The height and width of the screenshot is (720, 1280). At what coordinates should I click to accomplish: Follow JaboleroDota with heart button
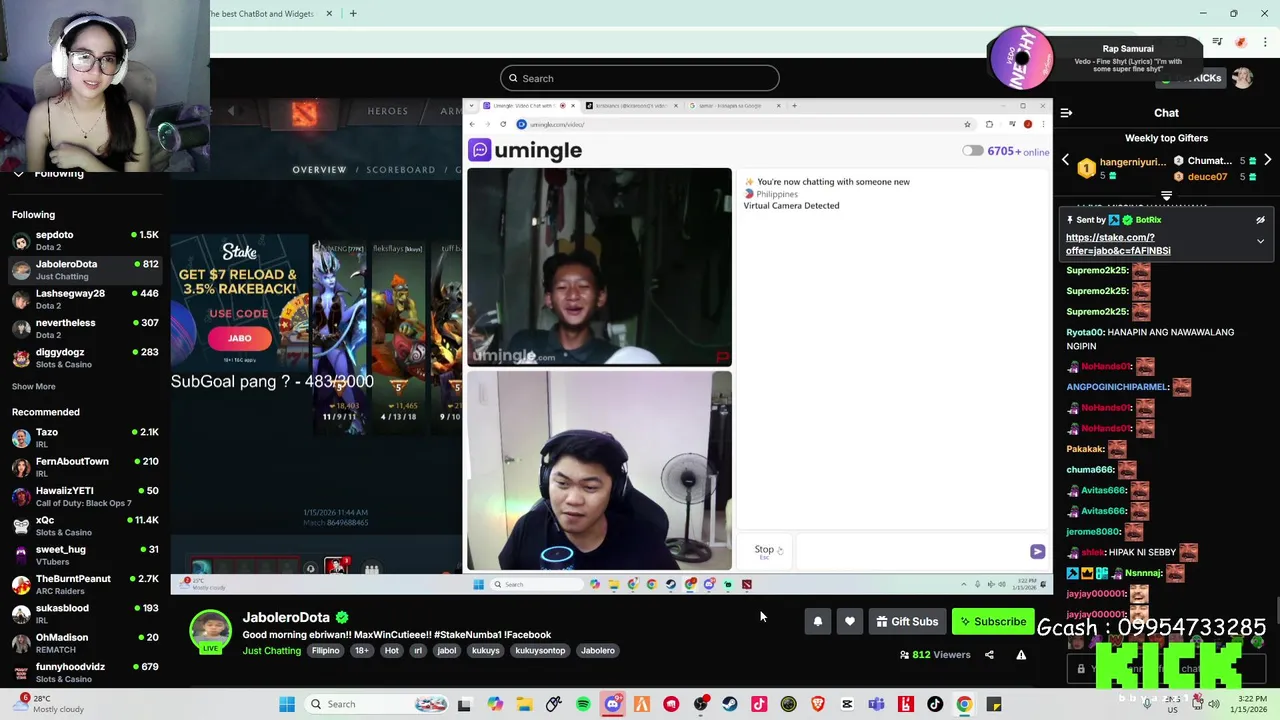point(849,622)
